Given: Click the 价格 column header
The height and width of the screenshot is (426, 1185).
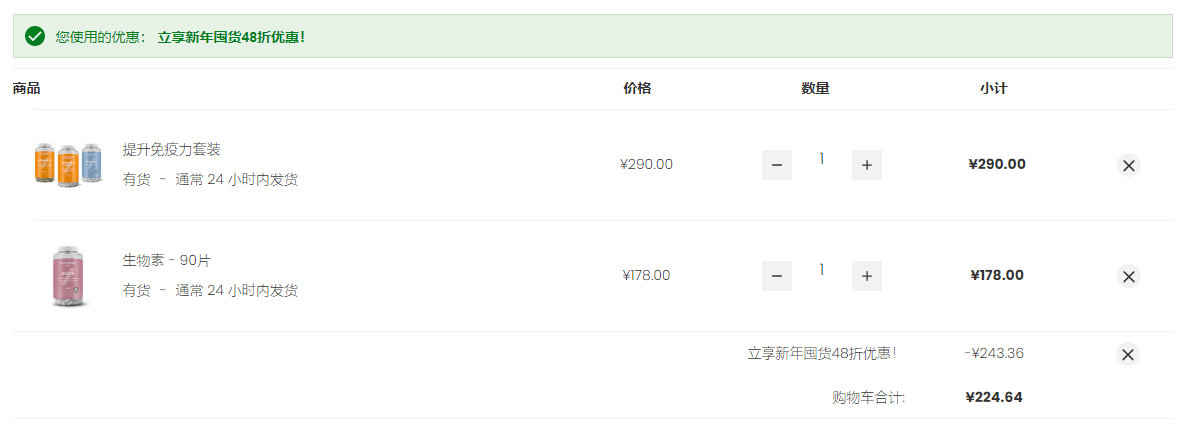Looking at the screenshot, I should (637, 88).
